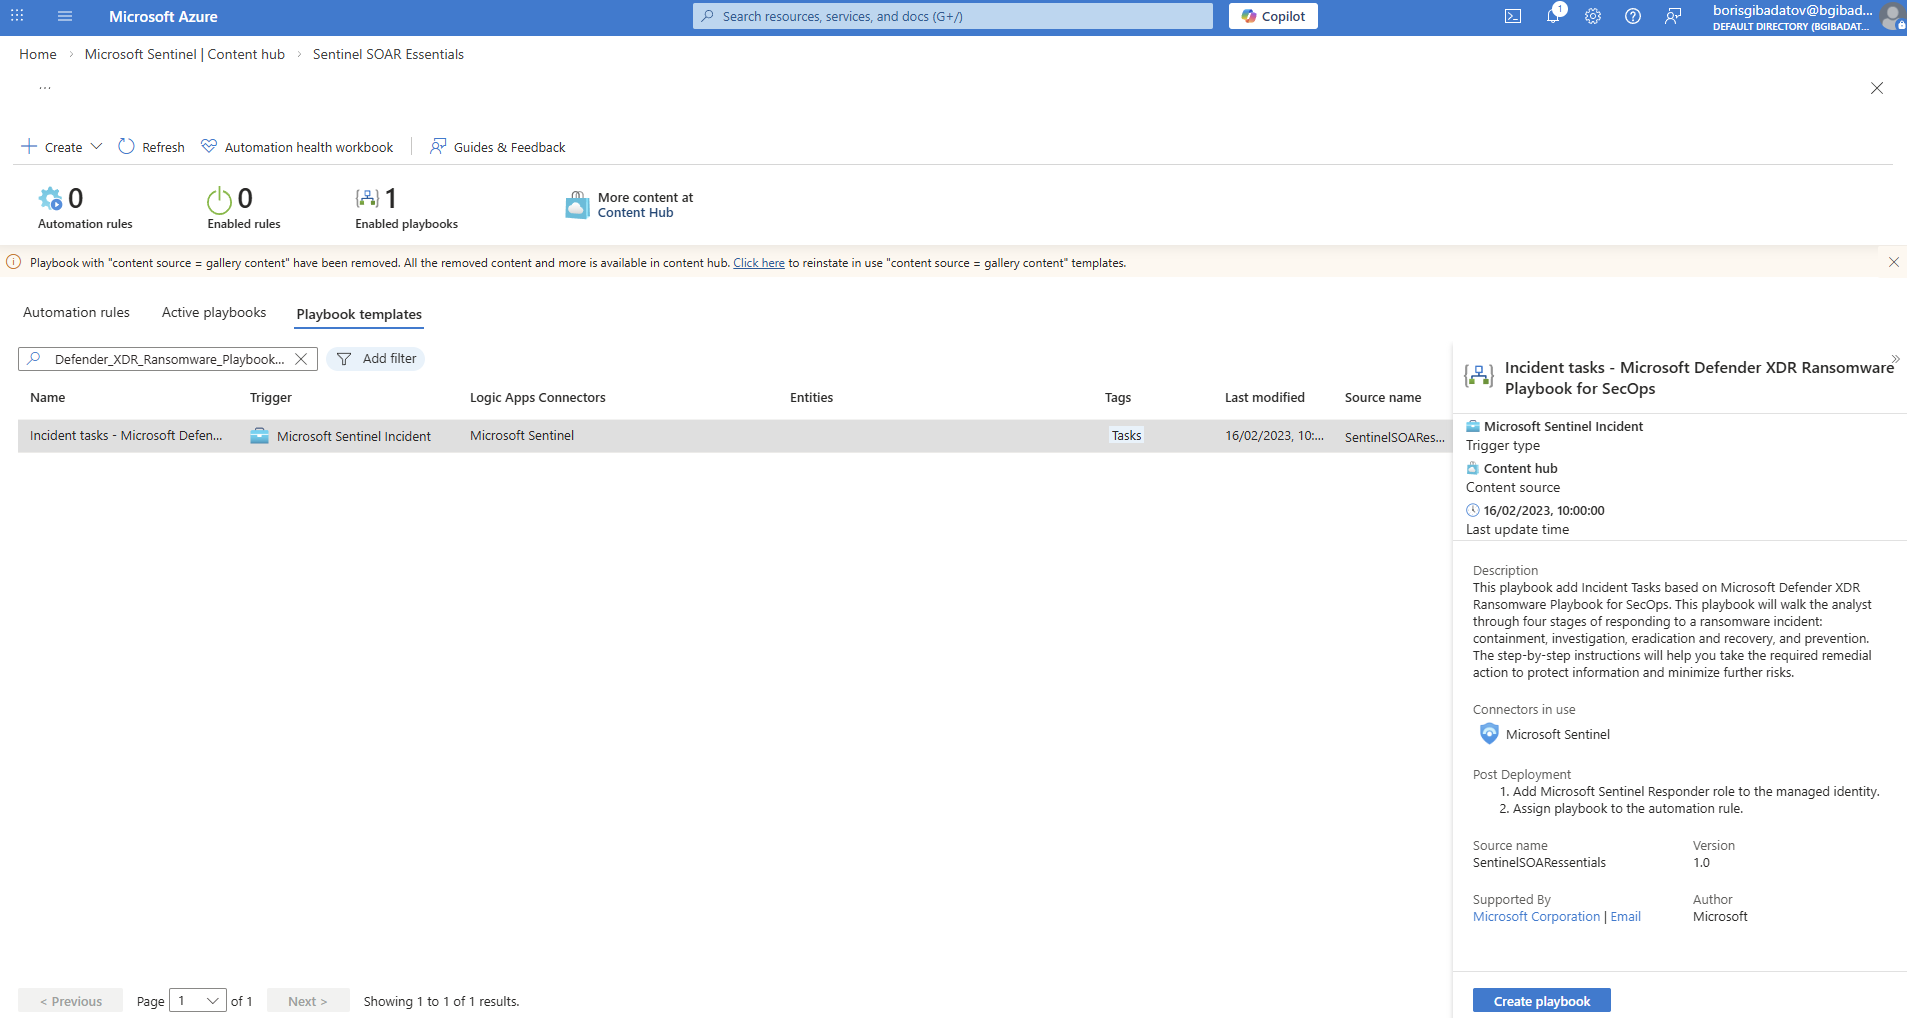This screenshot has width=1907, height=1018.
Task: Open the Microsoft Corporation support link
Action: coord(1536,917)
